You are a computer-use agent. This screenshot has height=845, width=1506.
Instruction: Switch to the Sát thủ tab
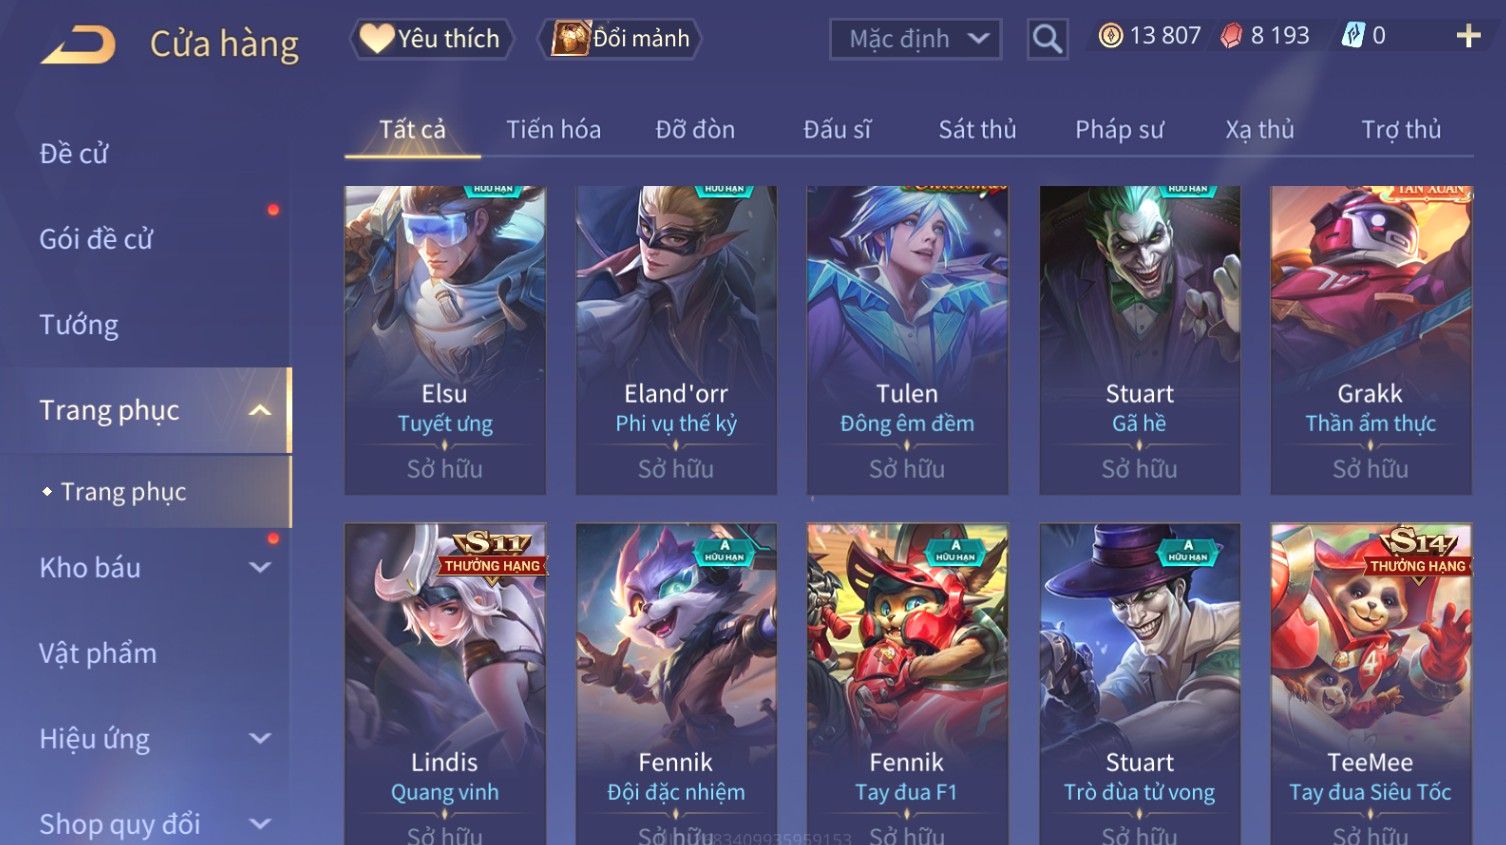click(x=977, y=130)
